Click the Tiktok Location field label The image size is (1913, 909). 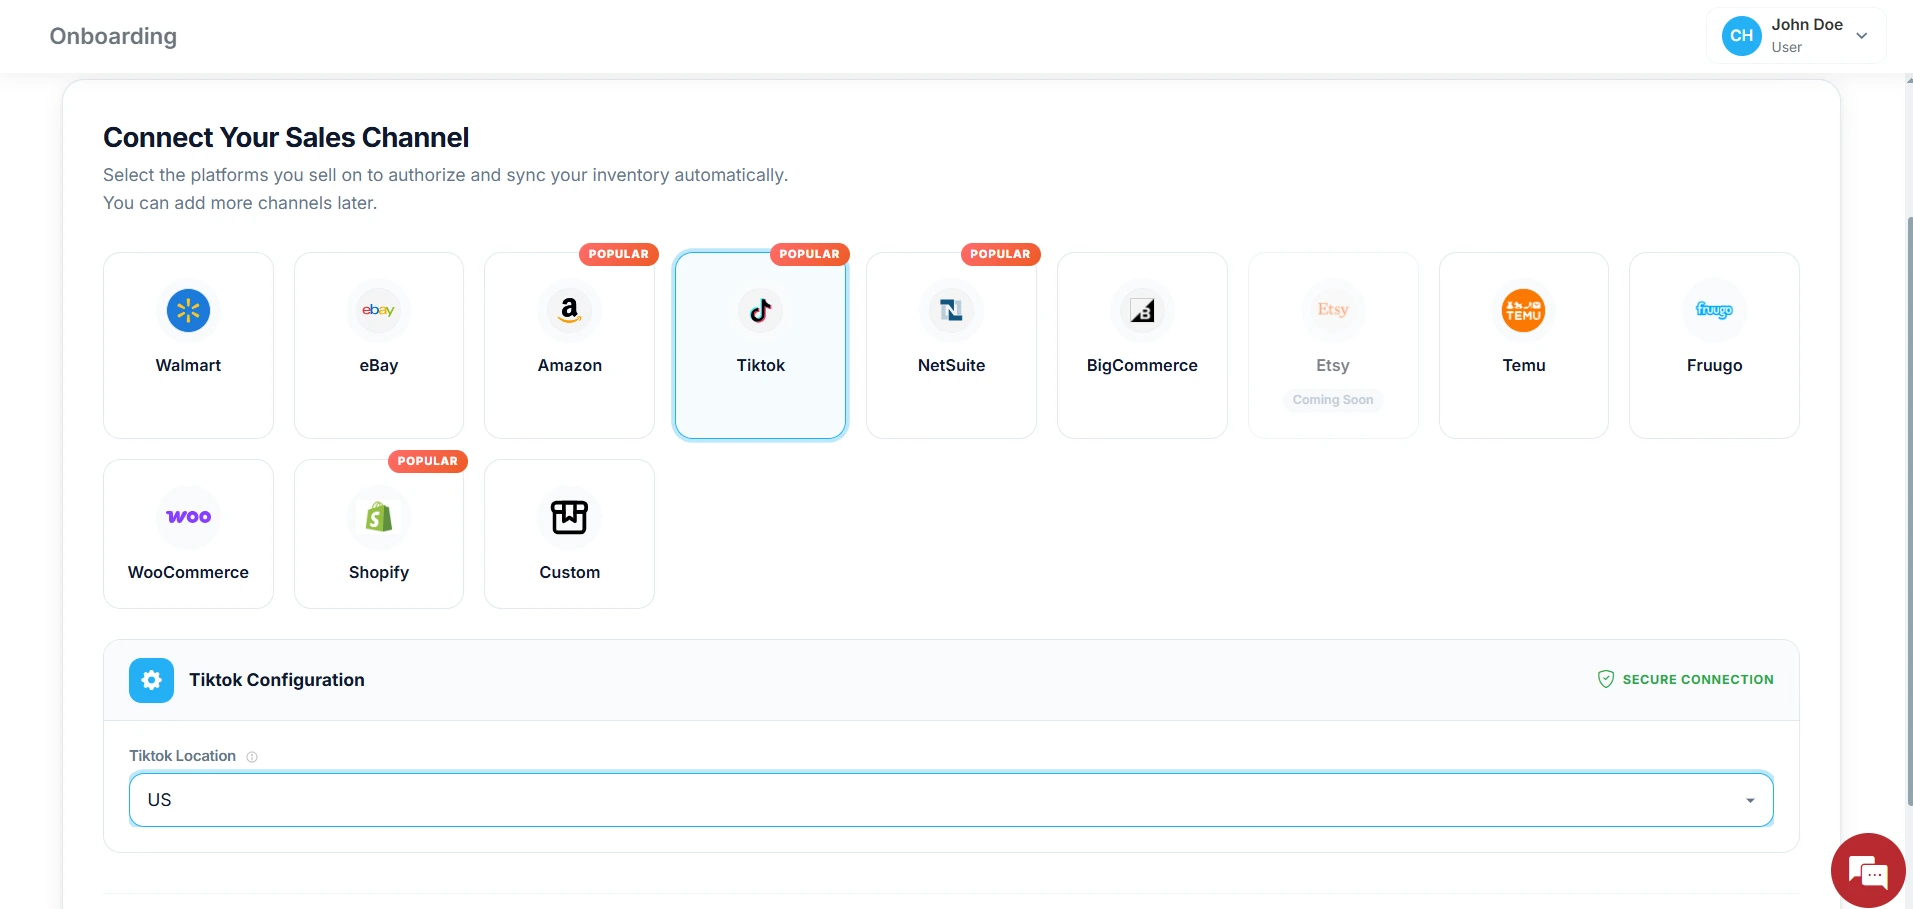click(x=182, y=756)
